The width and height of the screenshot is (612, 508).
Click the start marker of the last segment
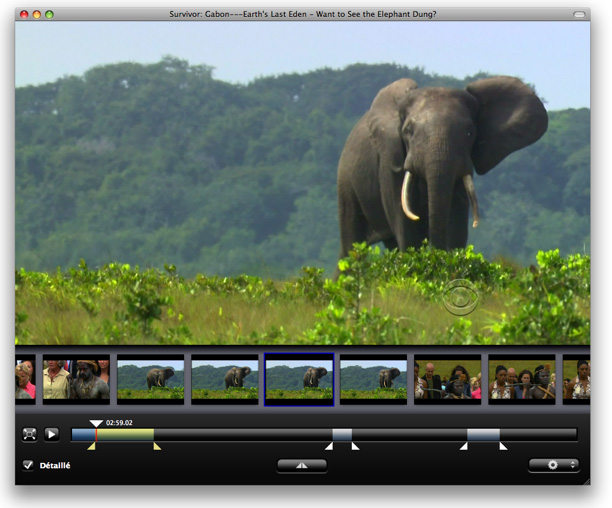[463, 446]
